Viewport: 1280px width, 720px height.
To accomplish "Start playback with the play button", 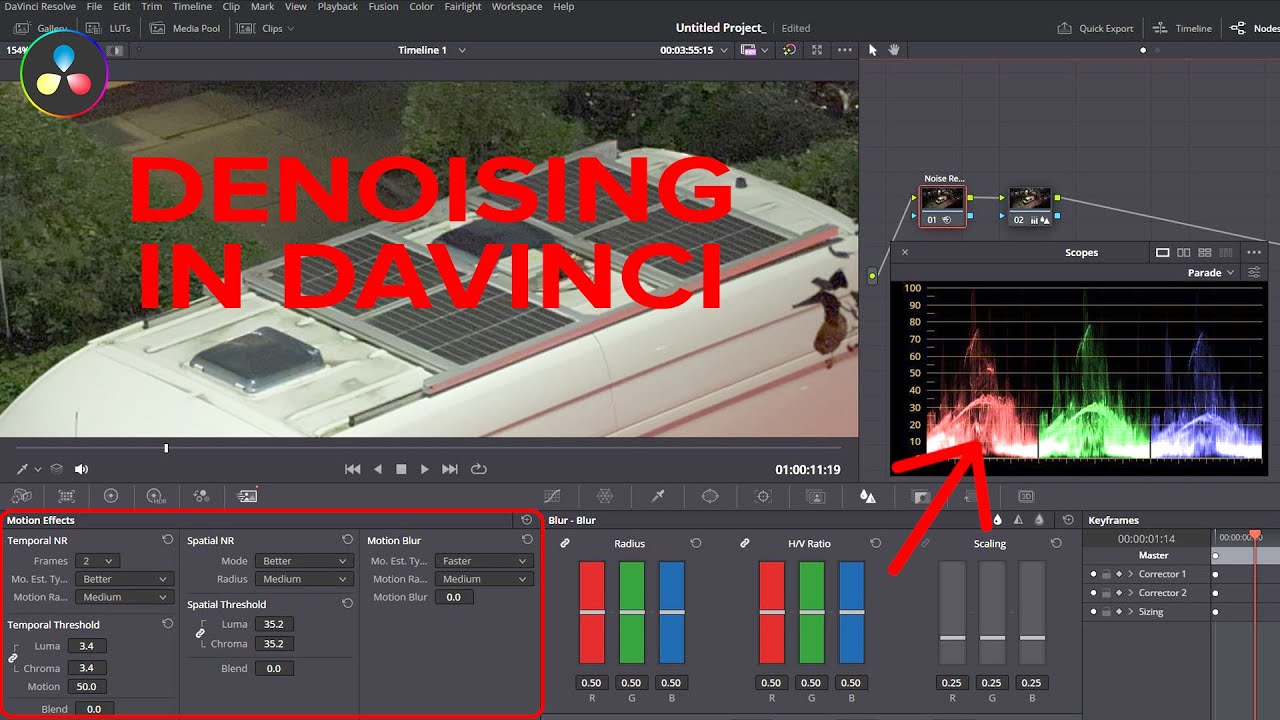I will click(x=424, y=469).
